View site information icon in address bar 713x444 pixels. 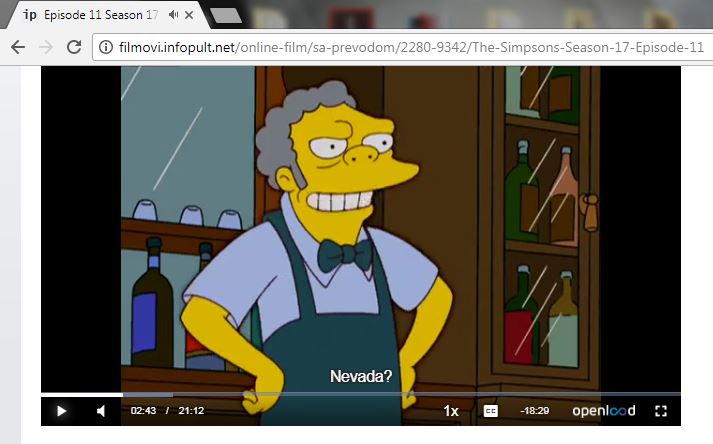coord(106,47)
